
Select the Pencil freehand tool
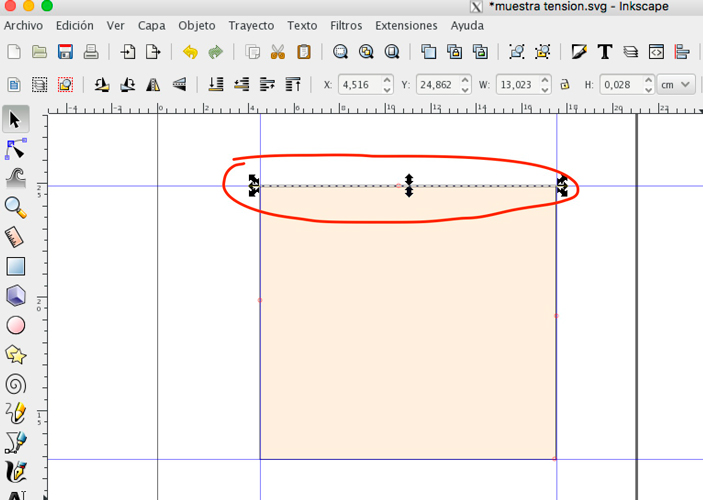tap(15, 413)
